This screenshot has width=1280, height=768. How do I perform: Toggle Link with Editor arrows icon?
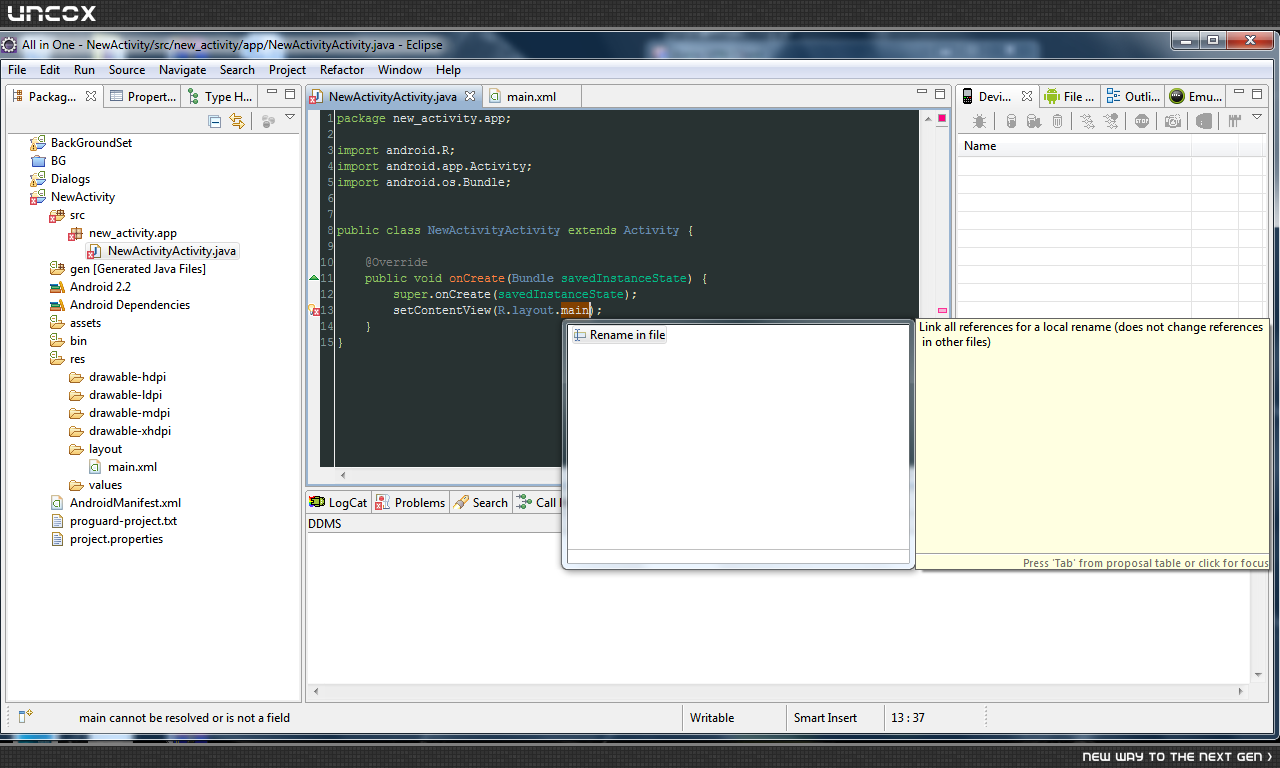pos(237,121)
